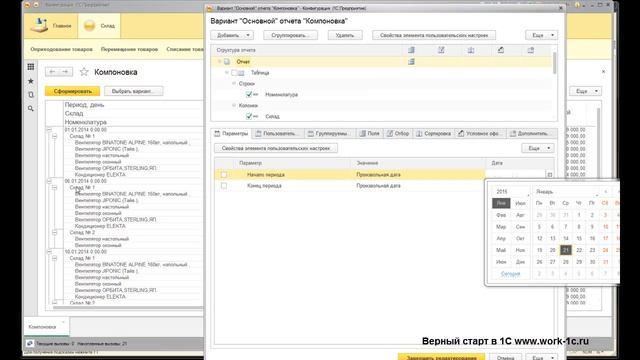Go back with the left arrow button

52,72
